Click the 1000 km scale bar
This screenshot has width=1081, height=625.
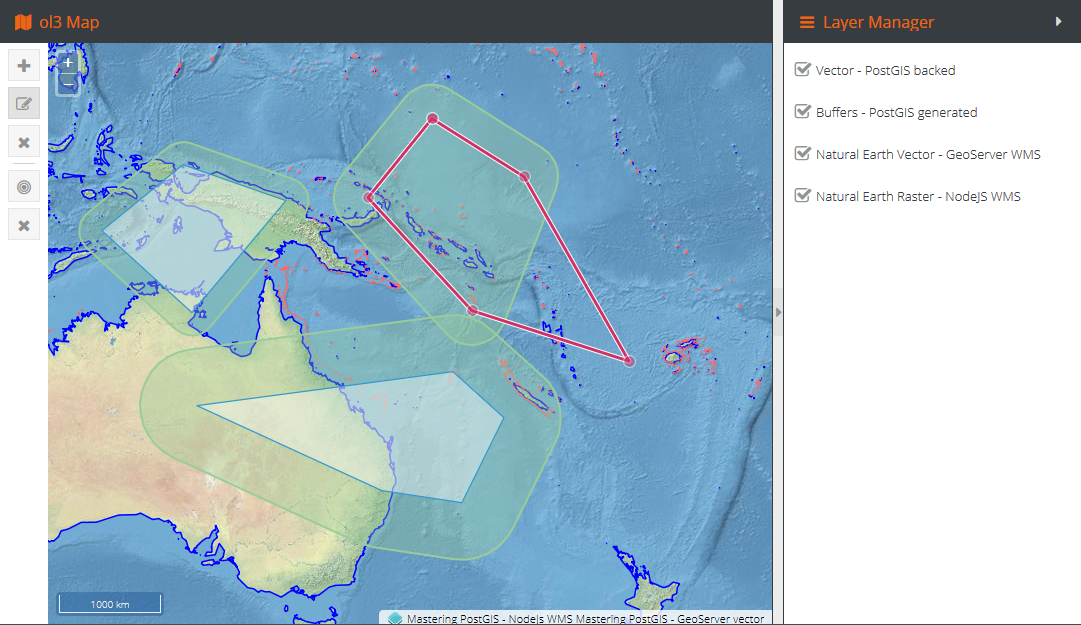pos(110,604)
